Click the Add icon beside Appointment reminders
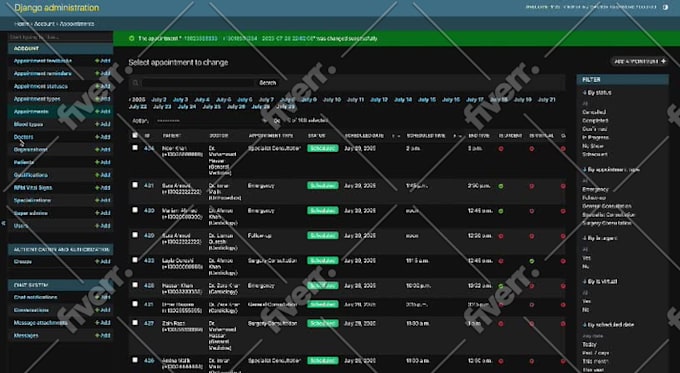This screenshot has width=680, height=373. [x=103, y=73]
